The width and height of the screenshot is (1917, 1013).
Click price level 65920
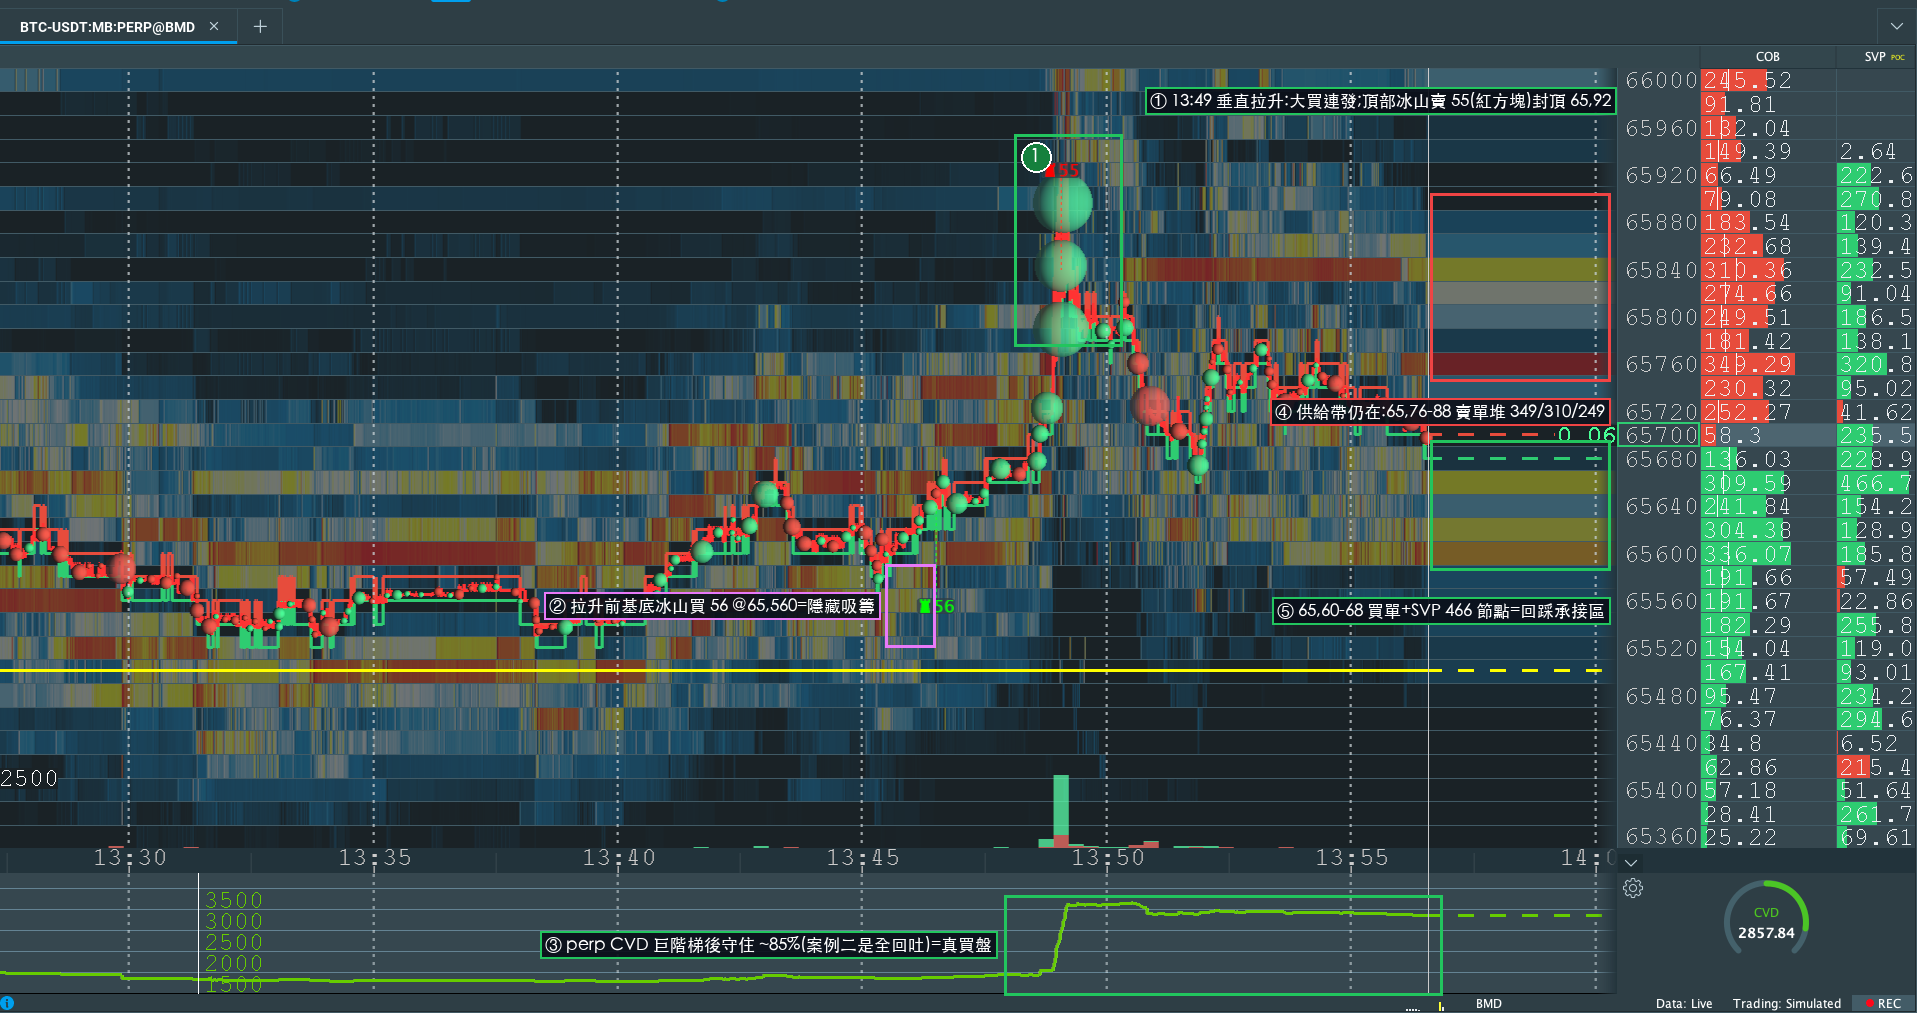coord(1661,175)
